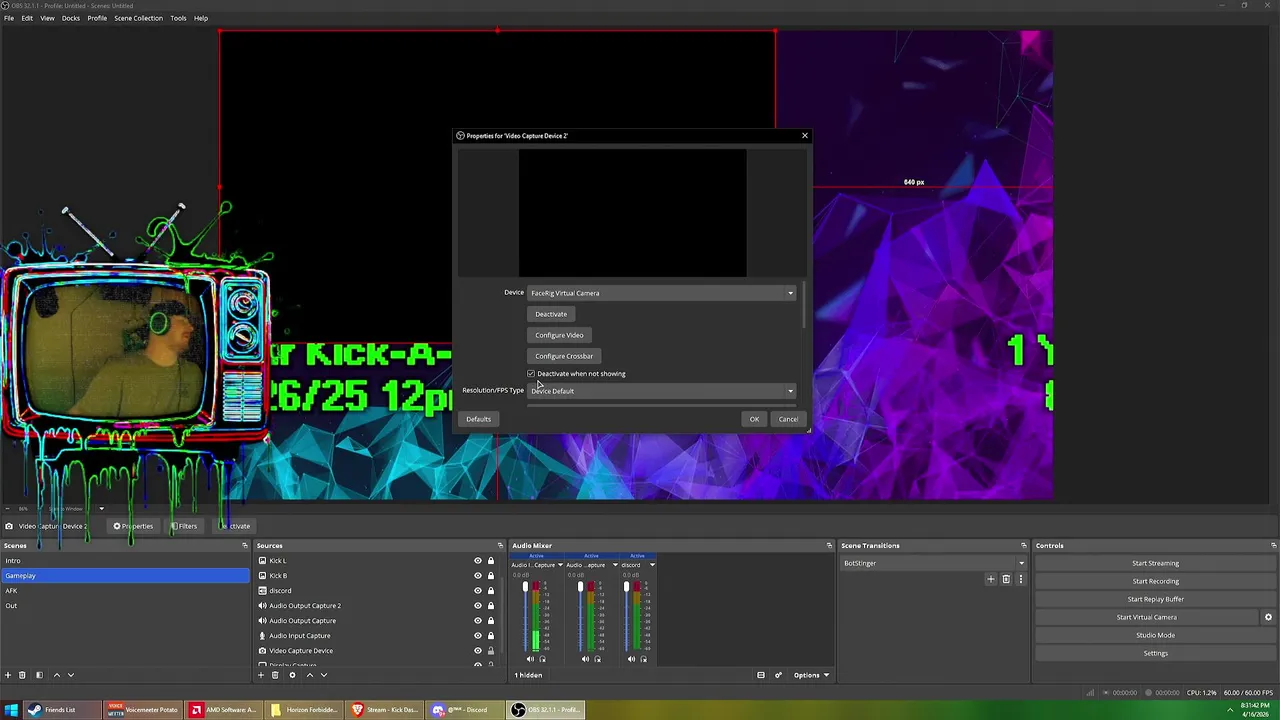1280x720 pixels.
Task: Click properties dialog vertical scrollbar
Action: (803, 304)
